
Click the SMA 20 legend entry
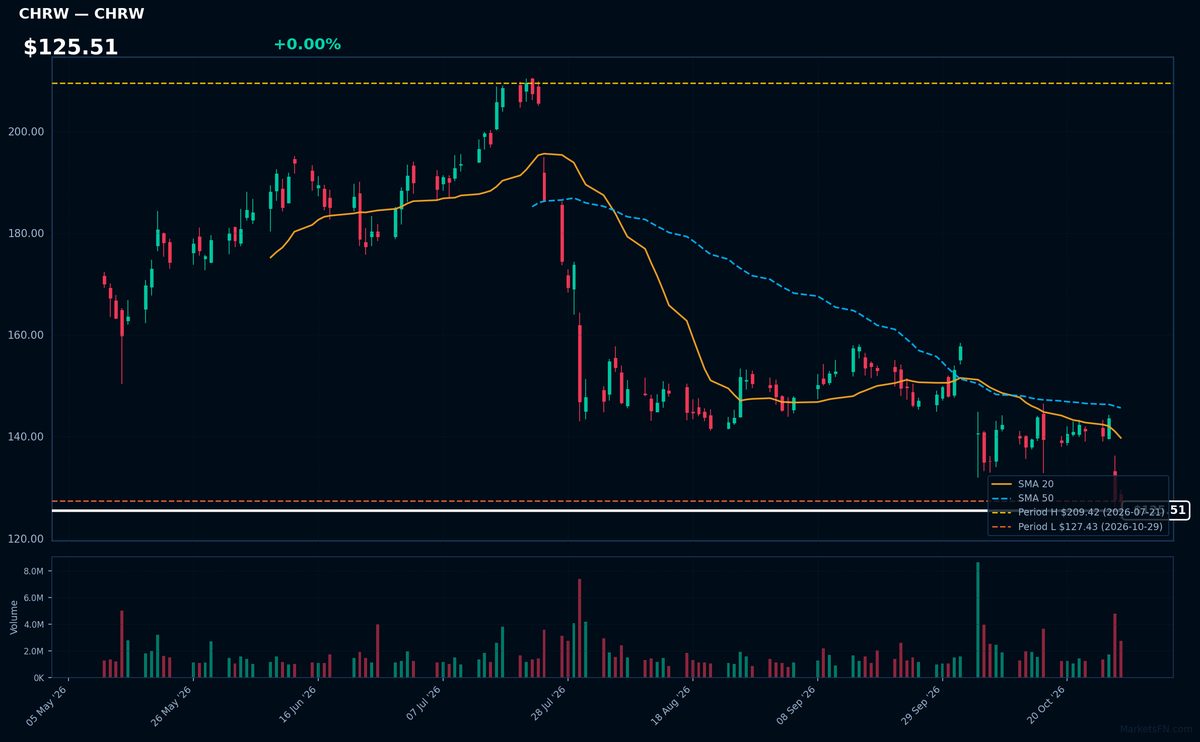[x=1023, y=484]
